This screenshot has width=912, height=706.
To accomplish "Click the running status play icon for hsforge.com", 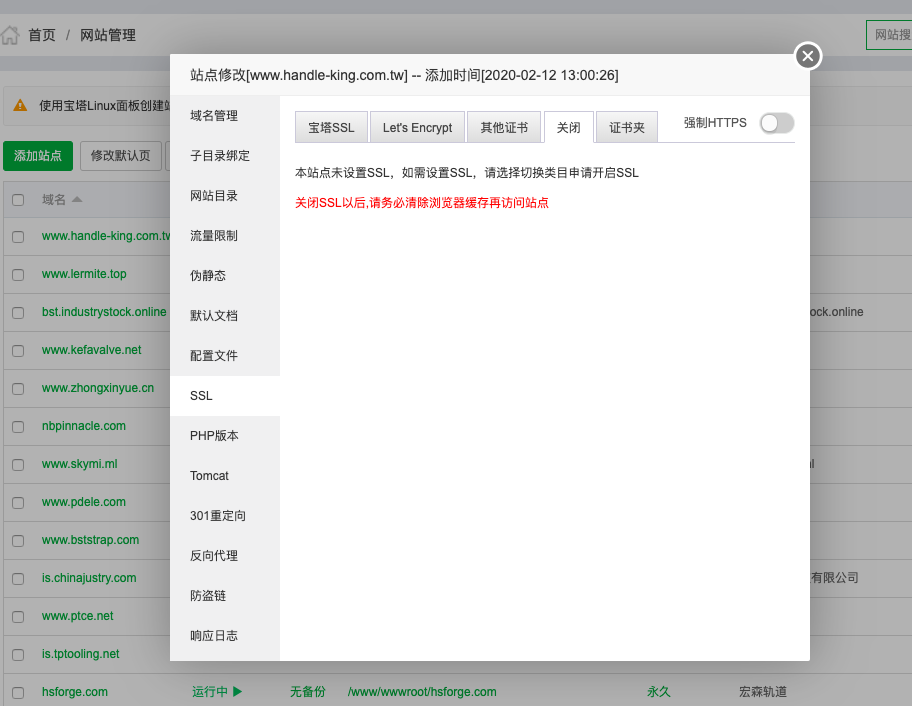I will [237, 691].
